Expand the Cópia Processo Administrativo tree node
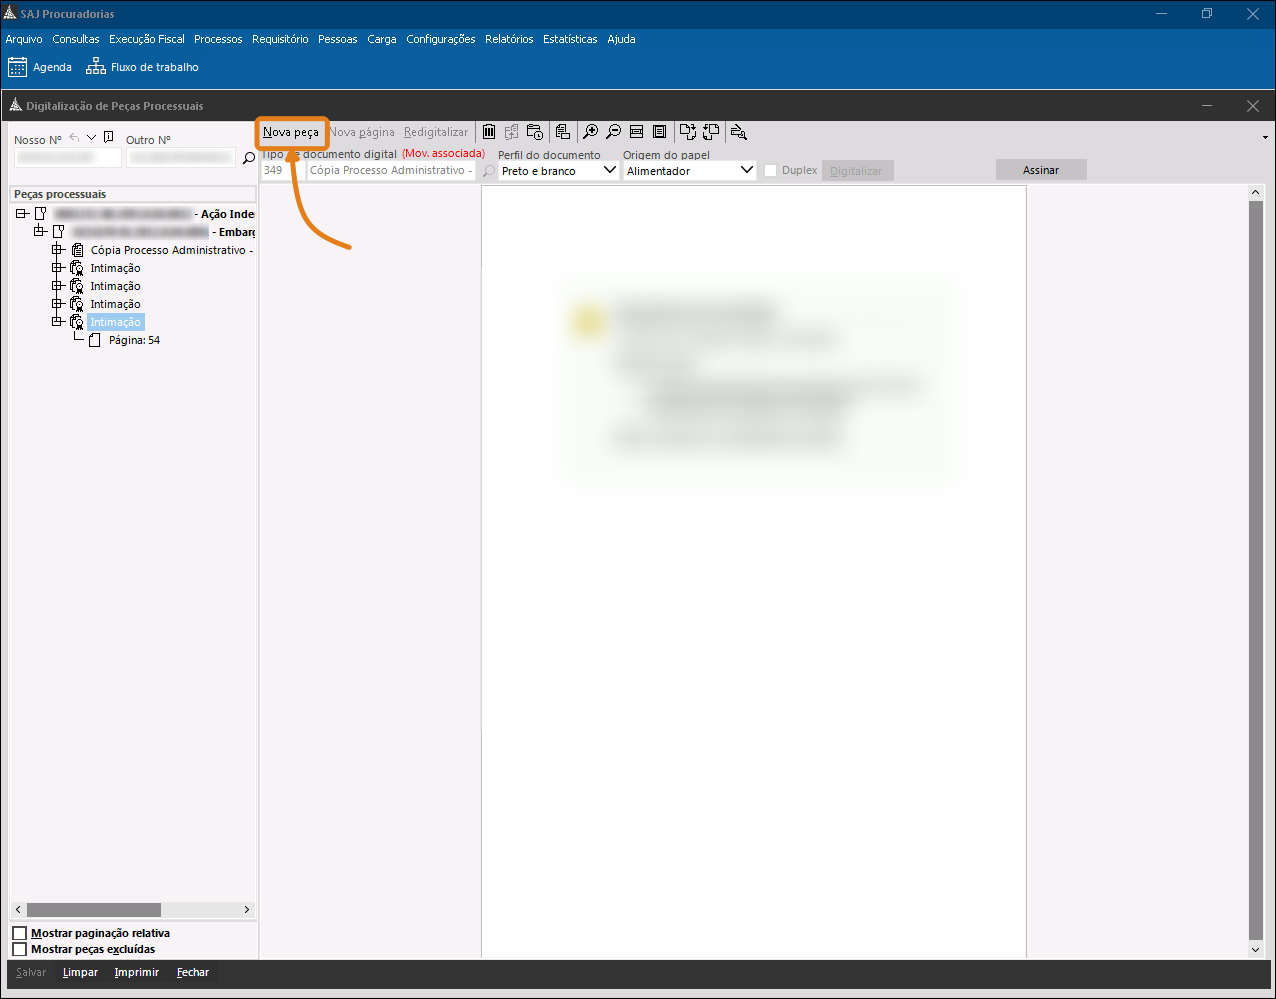This screenshot has height=999, width=1276. [58, 250]
